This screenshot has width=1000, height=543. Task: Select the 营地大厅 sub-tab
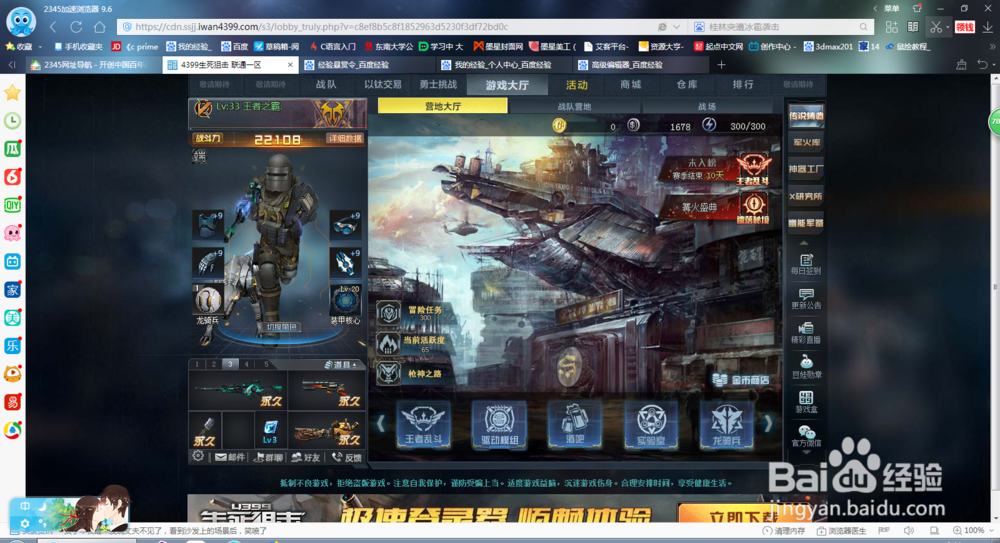pos(443,106)
